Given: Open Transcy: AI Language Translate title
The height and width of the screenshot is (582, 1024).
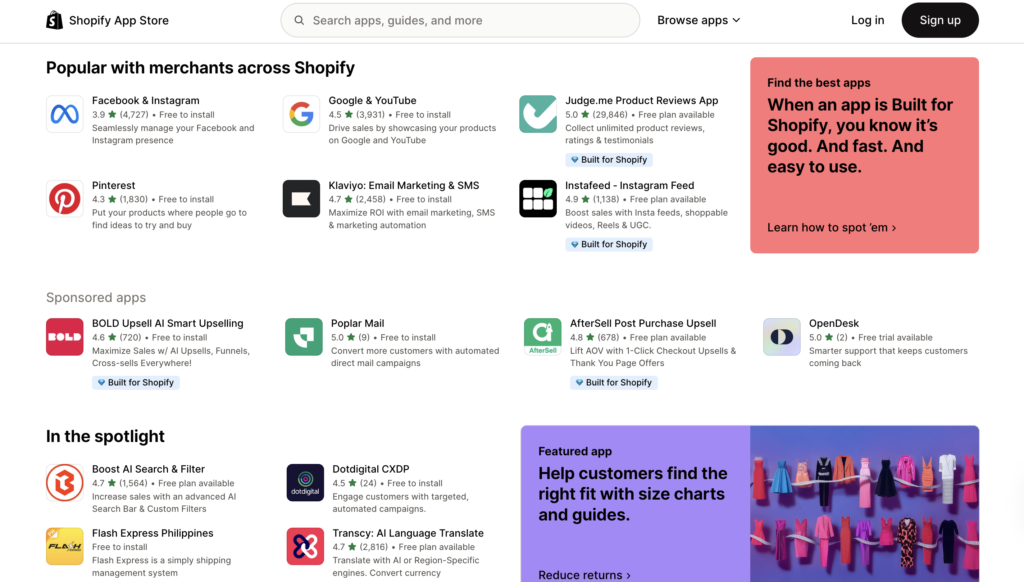Looking at the screenshot, I should [x=408, y=533].
